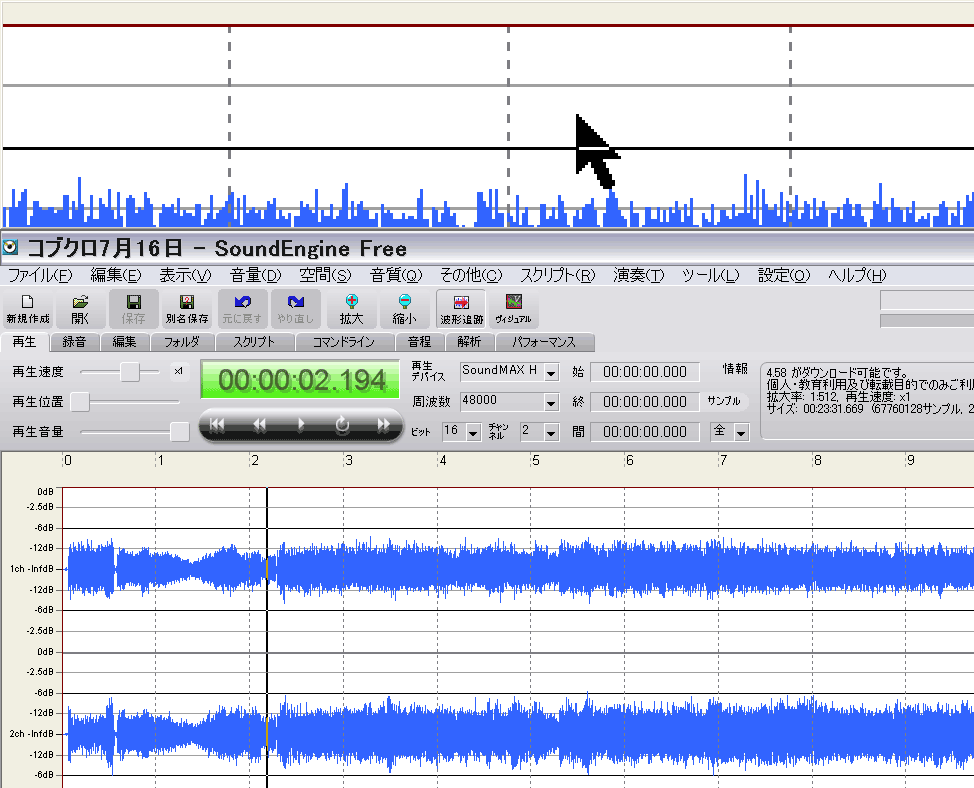Click the 始 start time field

pyautogui.click(x=645, y=372)
